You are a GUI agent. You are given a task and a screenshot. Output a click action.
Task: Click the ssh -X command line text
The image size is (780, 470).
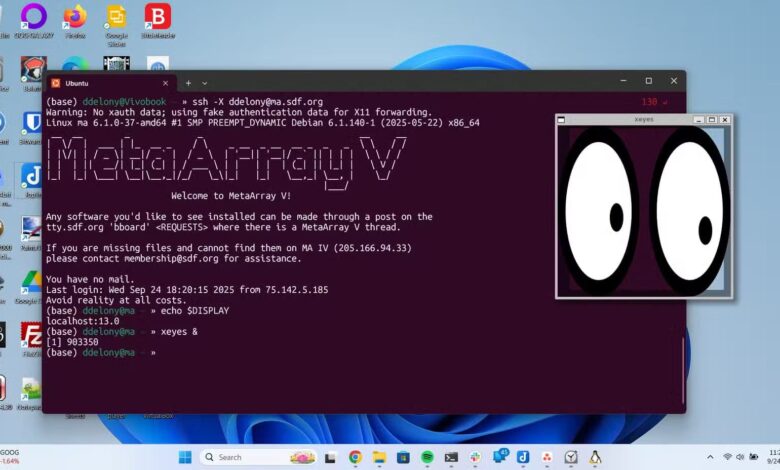pyautogui.click(x=257, y=101)
